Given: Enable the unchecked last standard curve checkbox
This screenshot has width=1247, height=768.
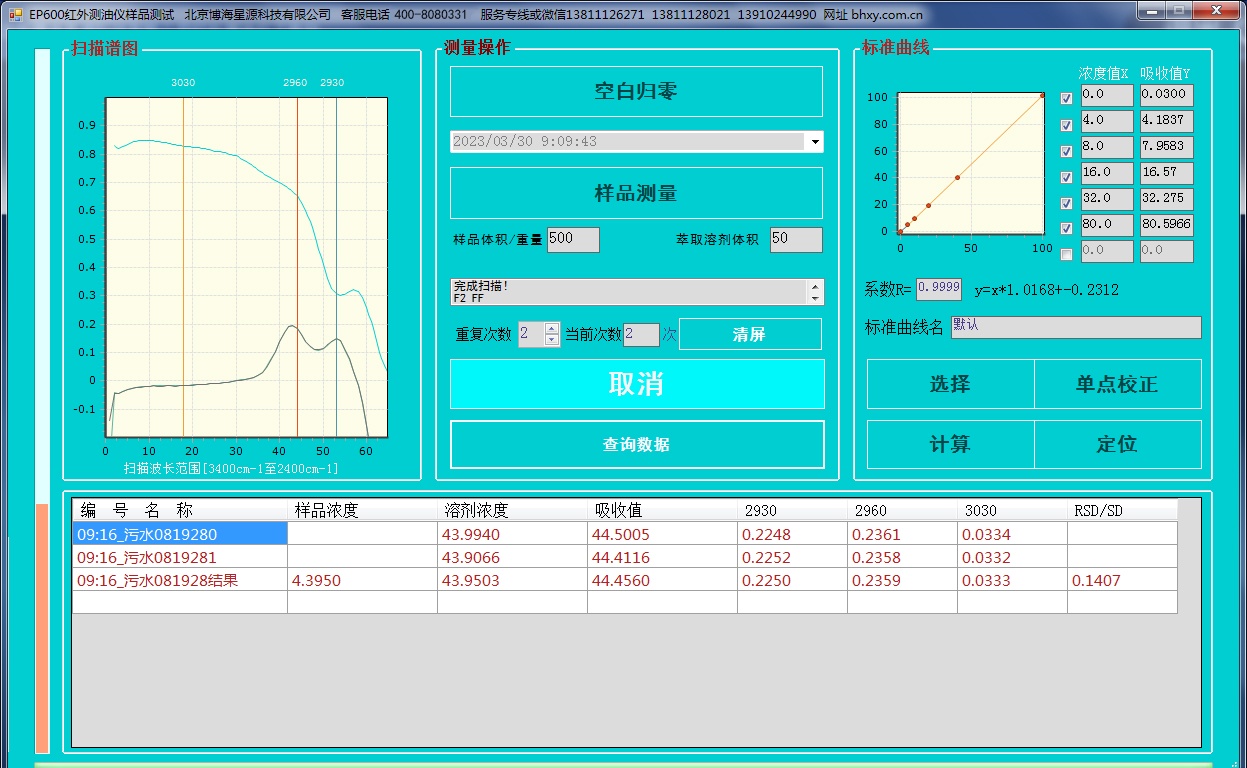Looking at the screenshot, I should tap(1066, 255).
